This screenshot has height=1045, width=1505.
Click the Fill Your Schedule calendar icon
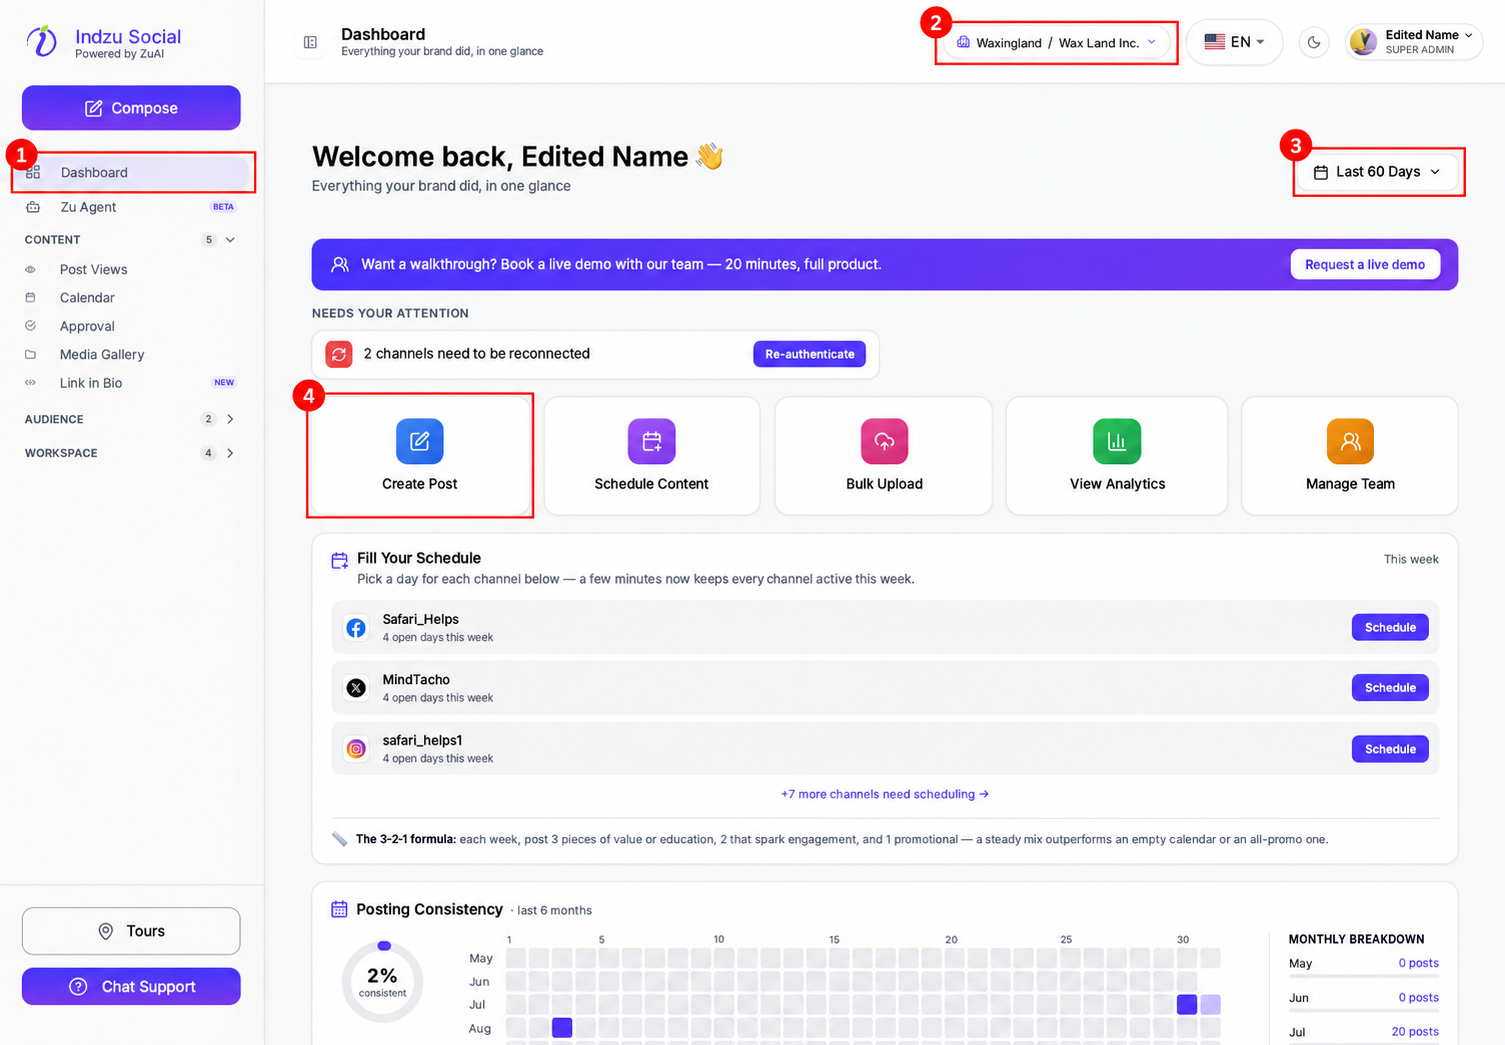[340, 560]
